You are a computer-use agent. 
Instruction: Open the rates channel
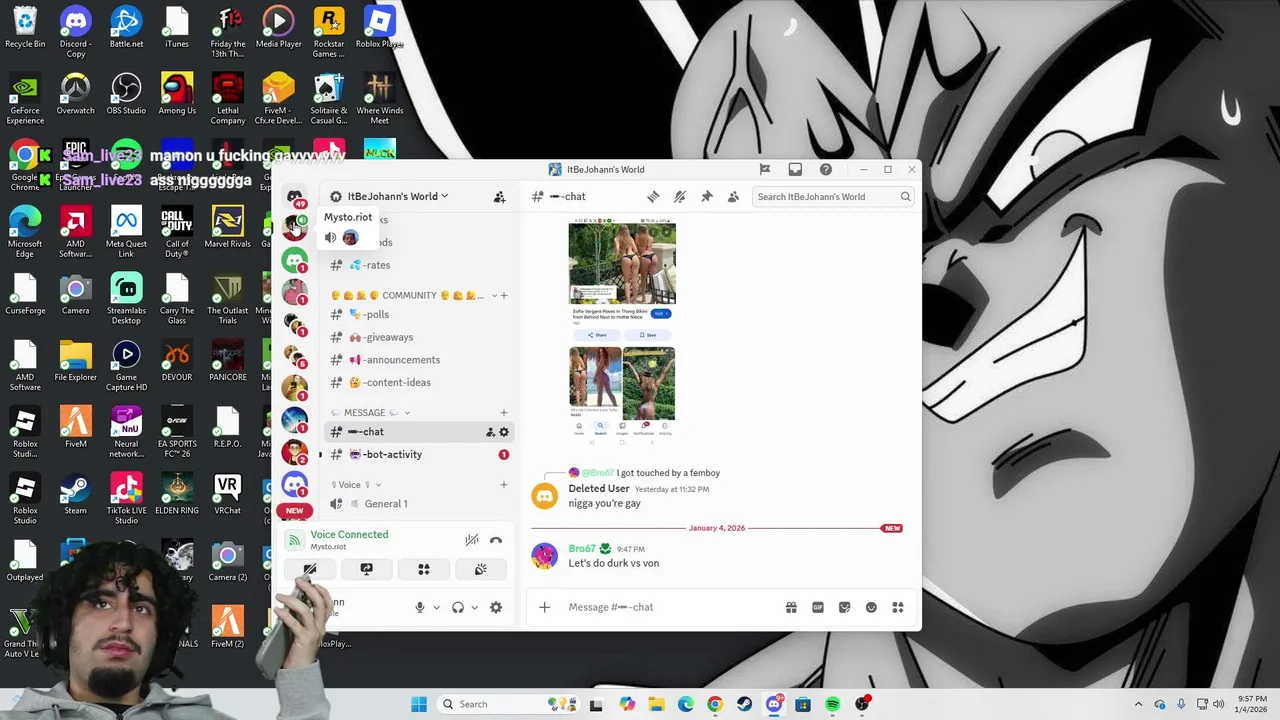(x=420, y=265)
